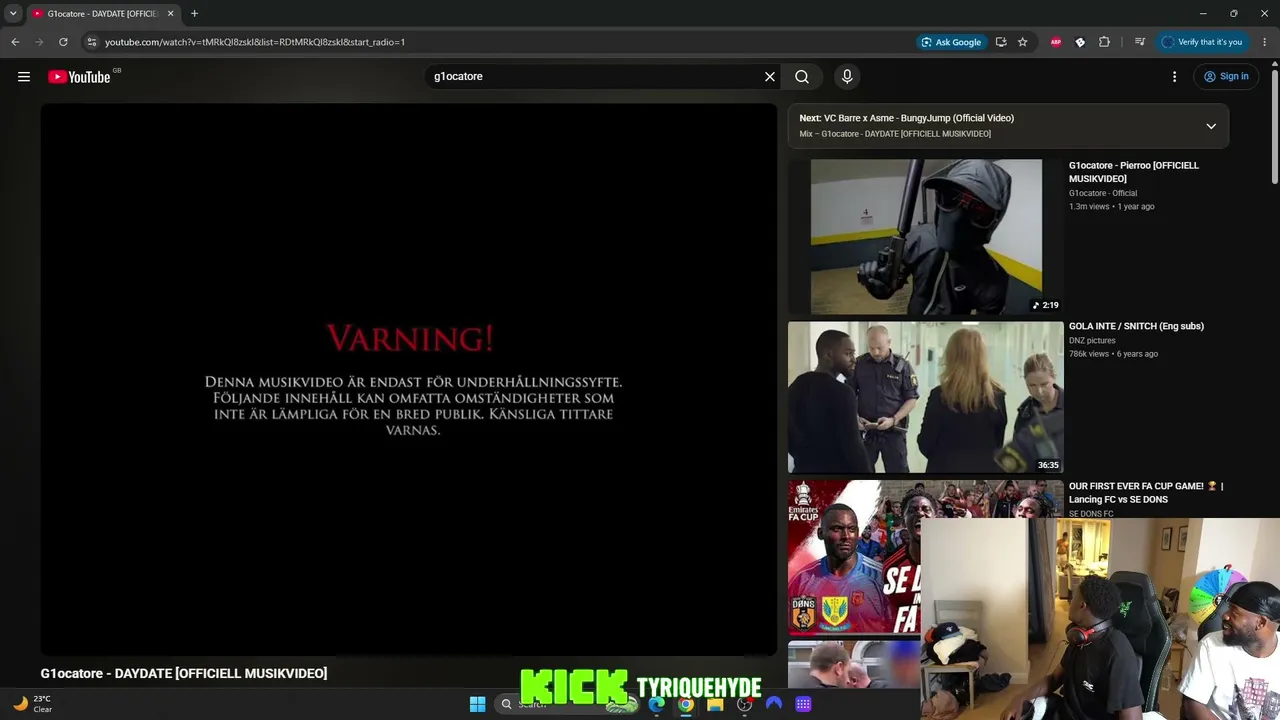Viewport: 1280px width, 720px height.
Task: Open the ABP Adblock Plus extension
Action: (1056, 42)
